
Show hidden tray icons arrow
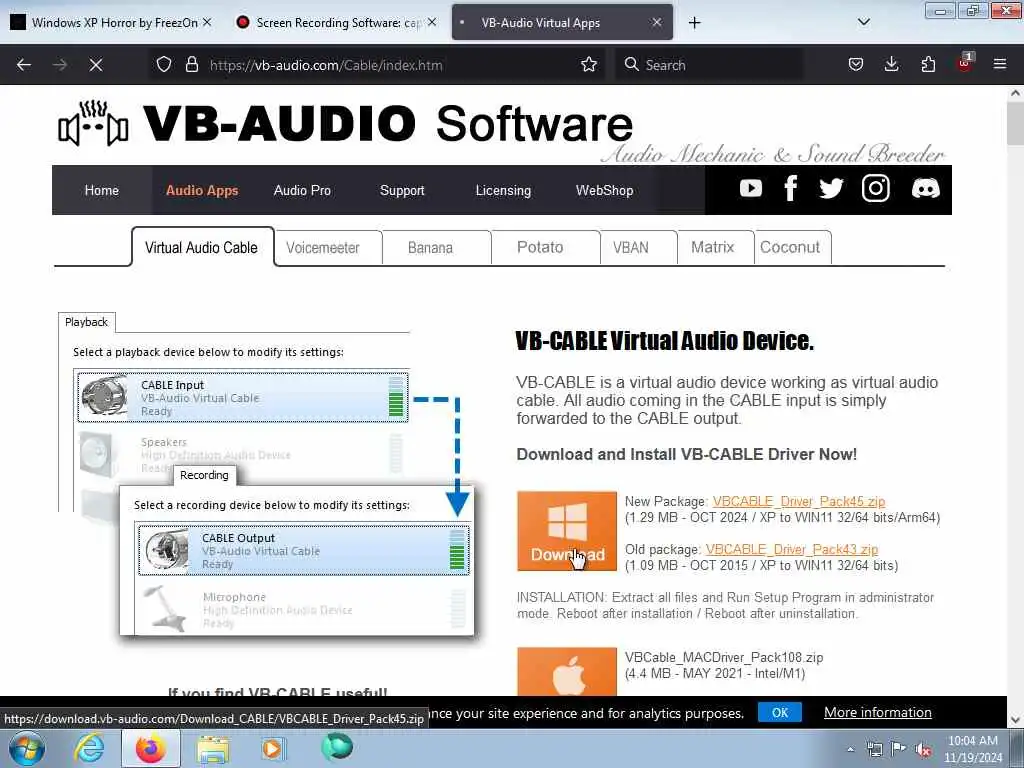point(850,750)
